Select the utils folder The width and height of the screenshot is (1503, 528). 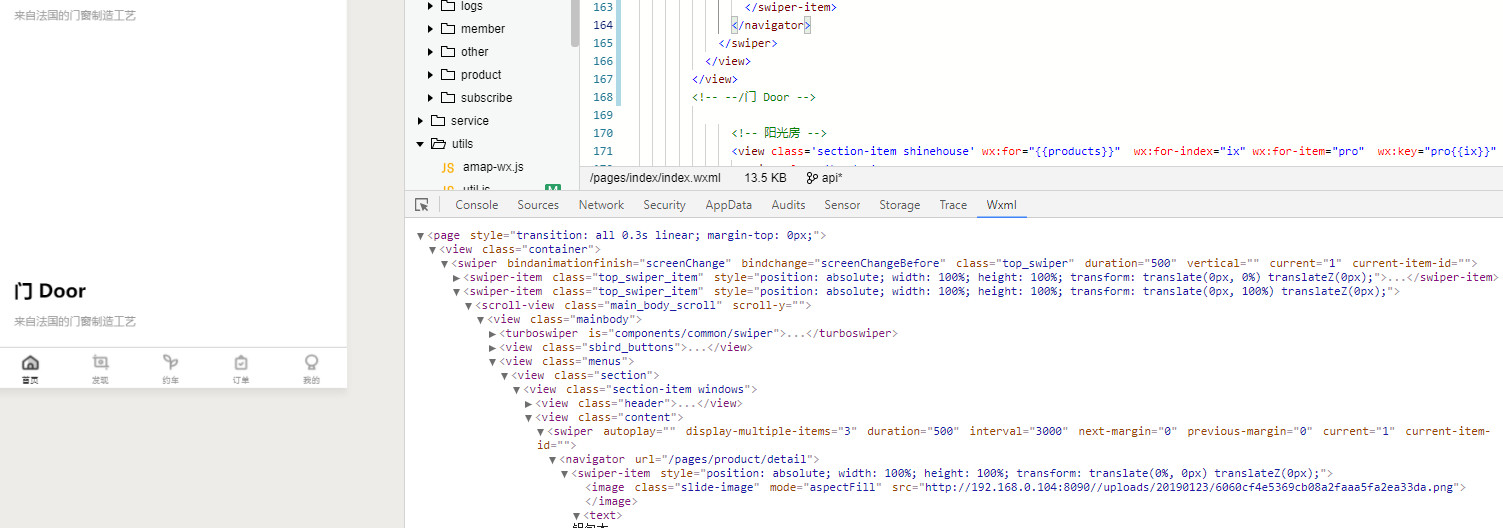pyautogui.click(x=462, y=144)
